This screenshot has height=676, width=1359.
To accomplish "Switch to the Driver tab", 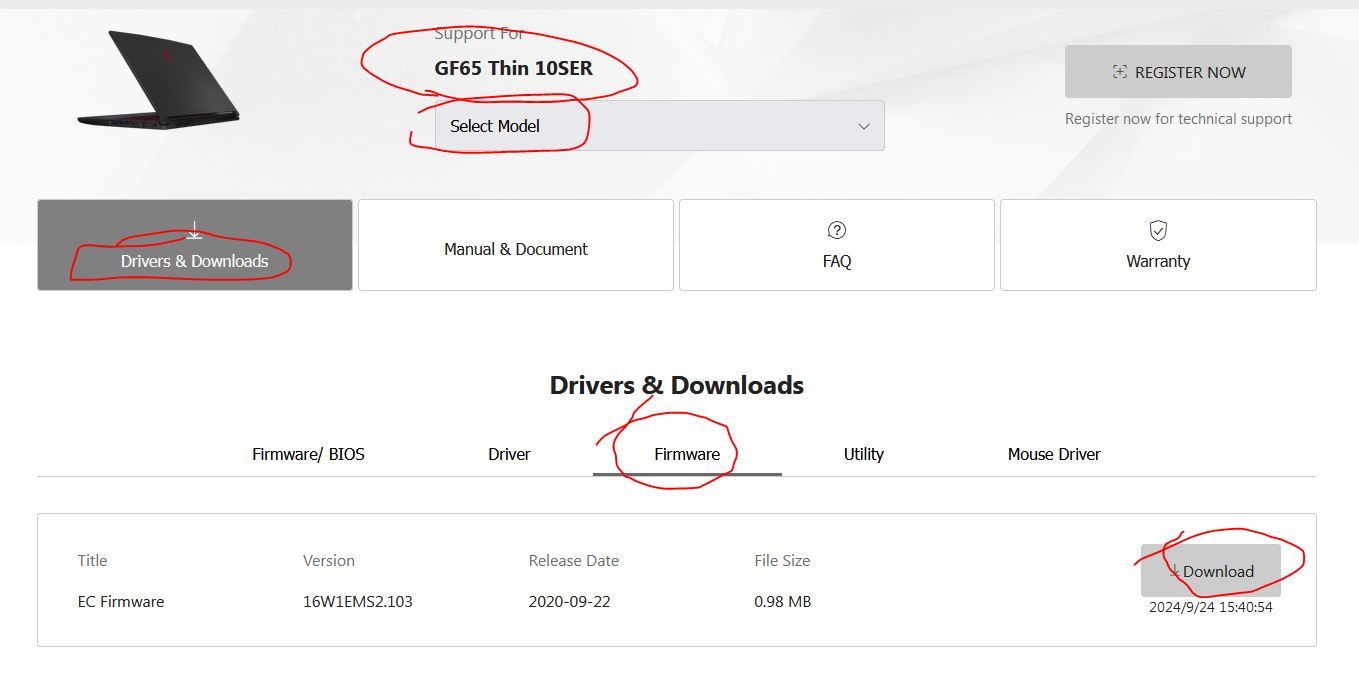I will coord(509,454).
